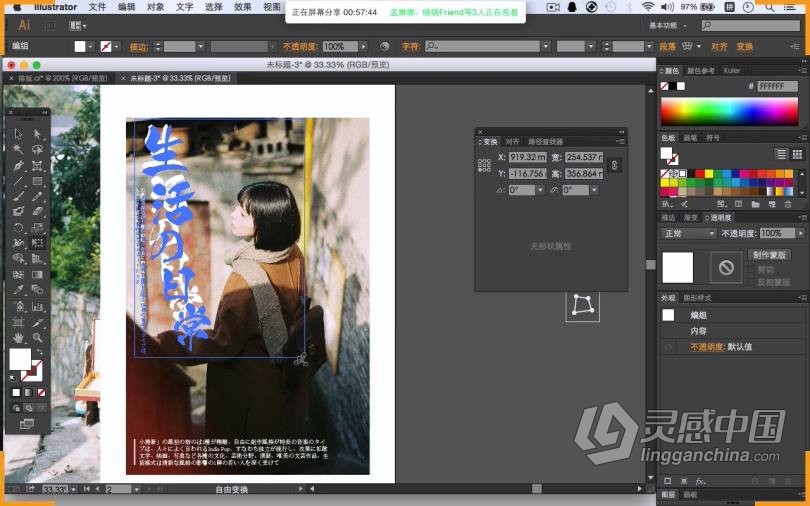This screenshot has height=506, width=810.
Task: Click the Free Distort widget icon
Action: click(582, 306)
